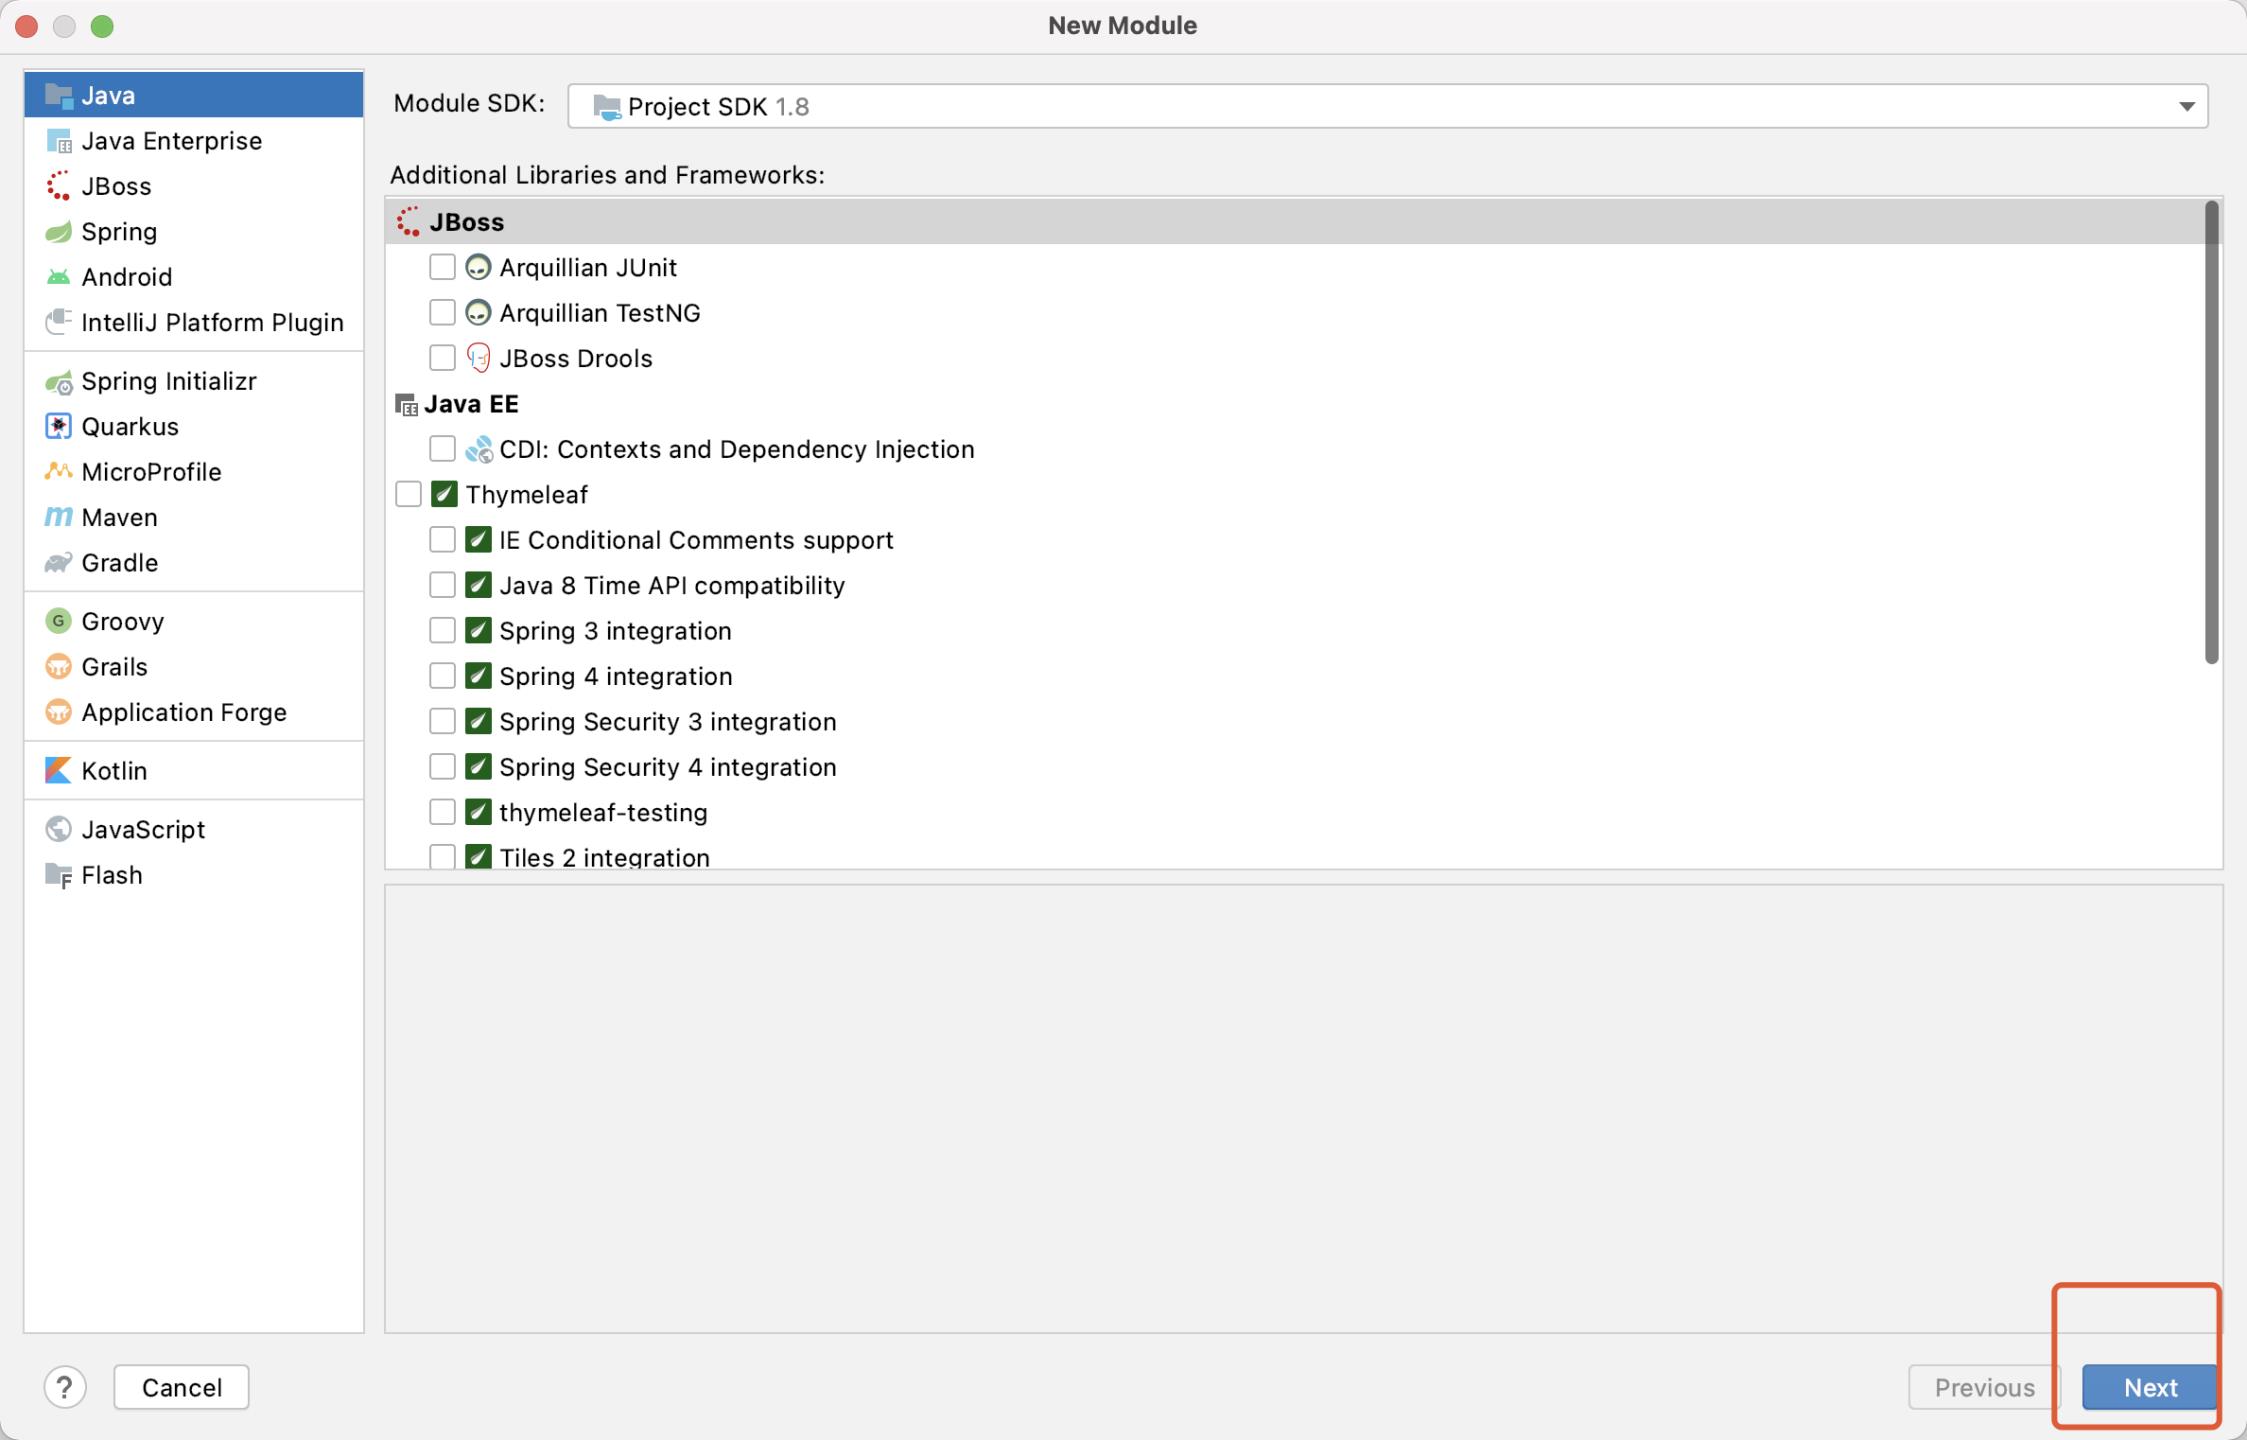Screen dimensions: 2247x1440
Task: Click the Arquillian TestNG alien icon
Action: [479, 313]
